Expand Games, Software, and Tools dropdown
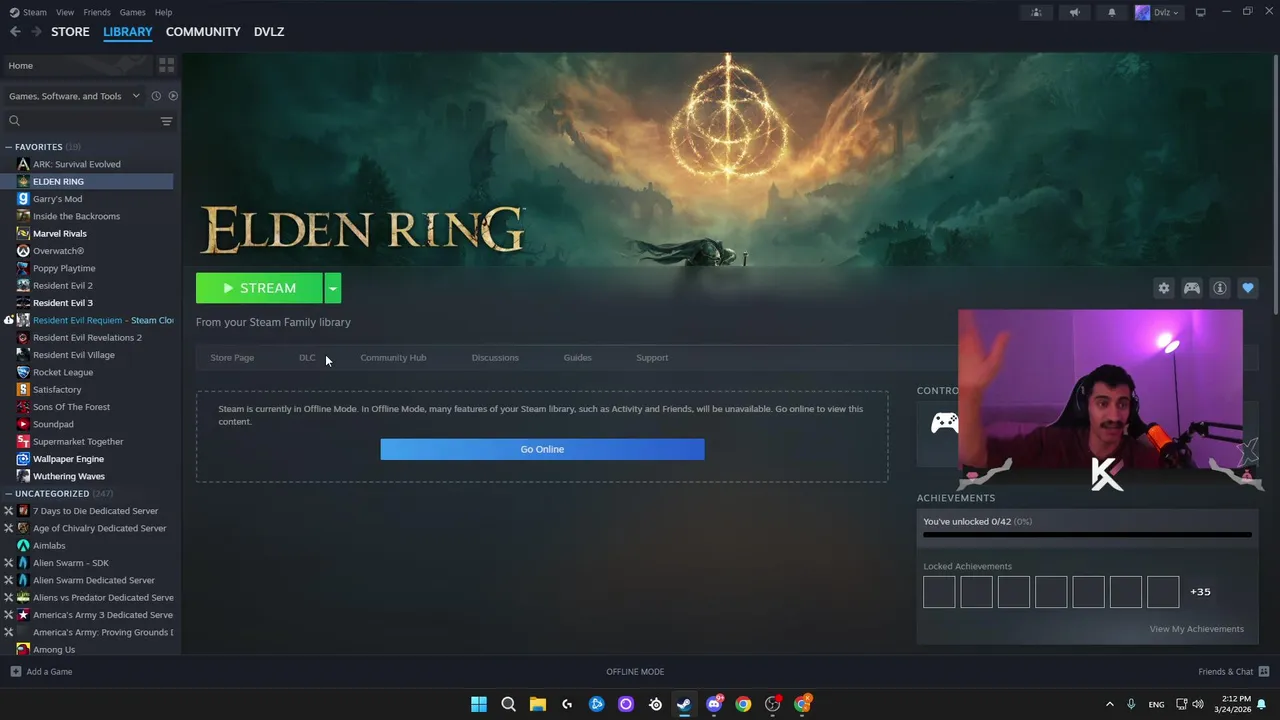1280x720 pixels. click(x=74, y=96)
